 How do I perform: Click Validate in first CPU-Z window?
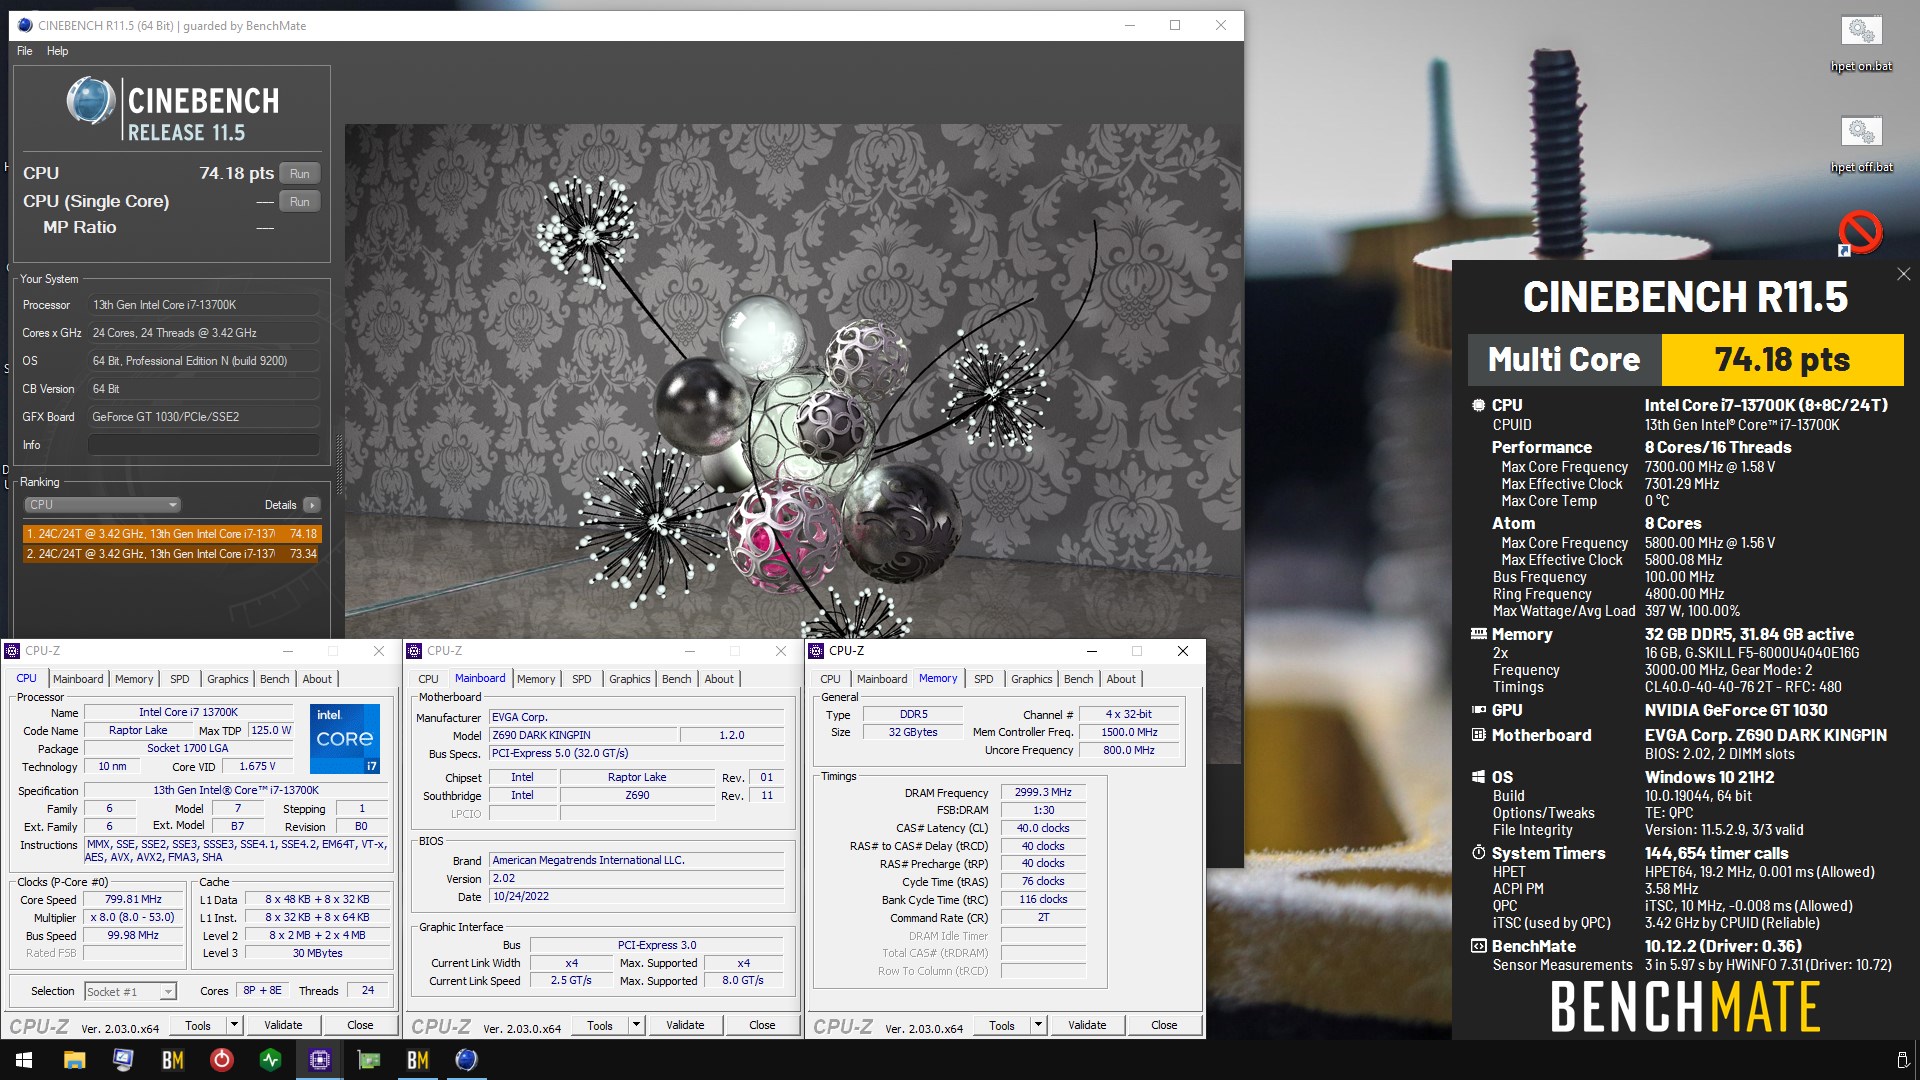click(283, 1025)
